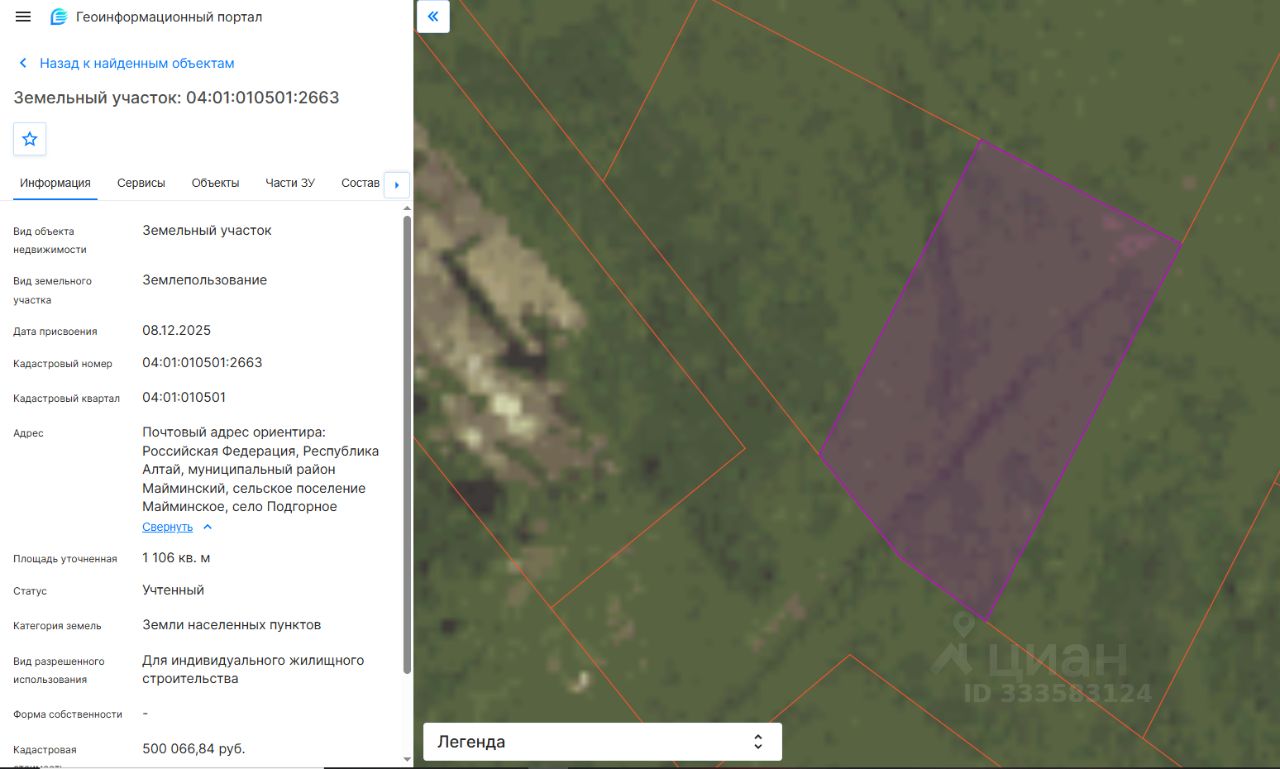The height and width of the screenshot is (769, 1280).
Task: Select the Части ЗУ tab
Action: click(290, 183)
